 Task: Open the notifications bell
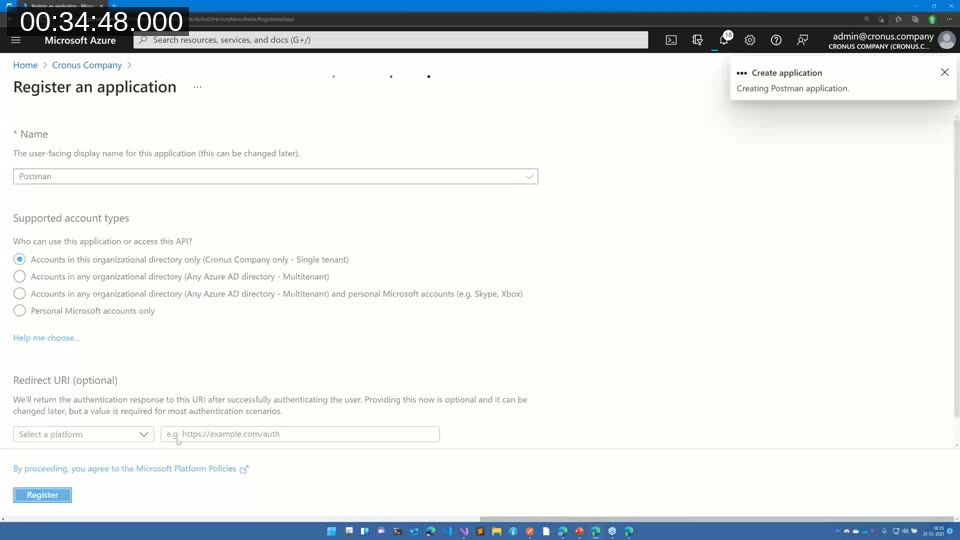[724, 40]
